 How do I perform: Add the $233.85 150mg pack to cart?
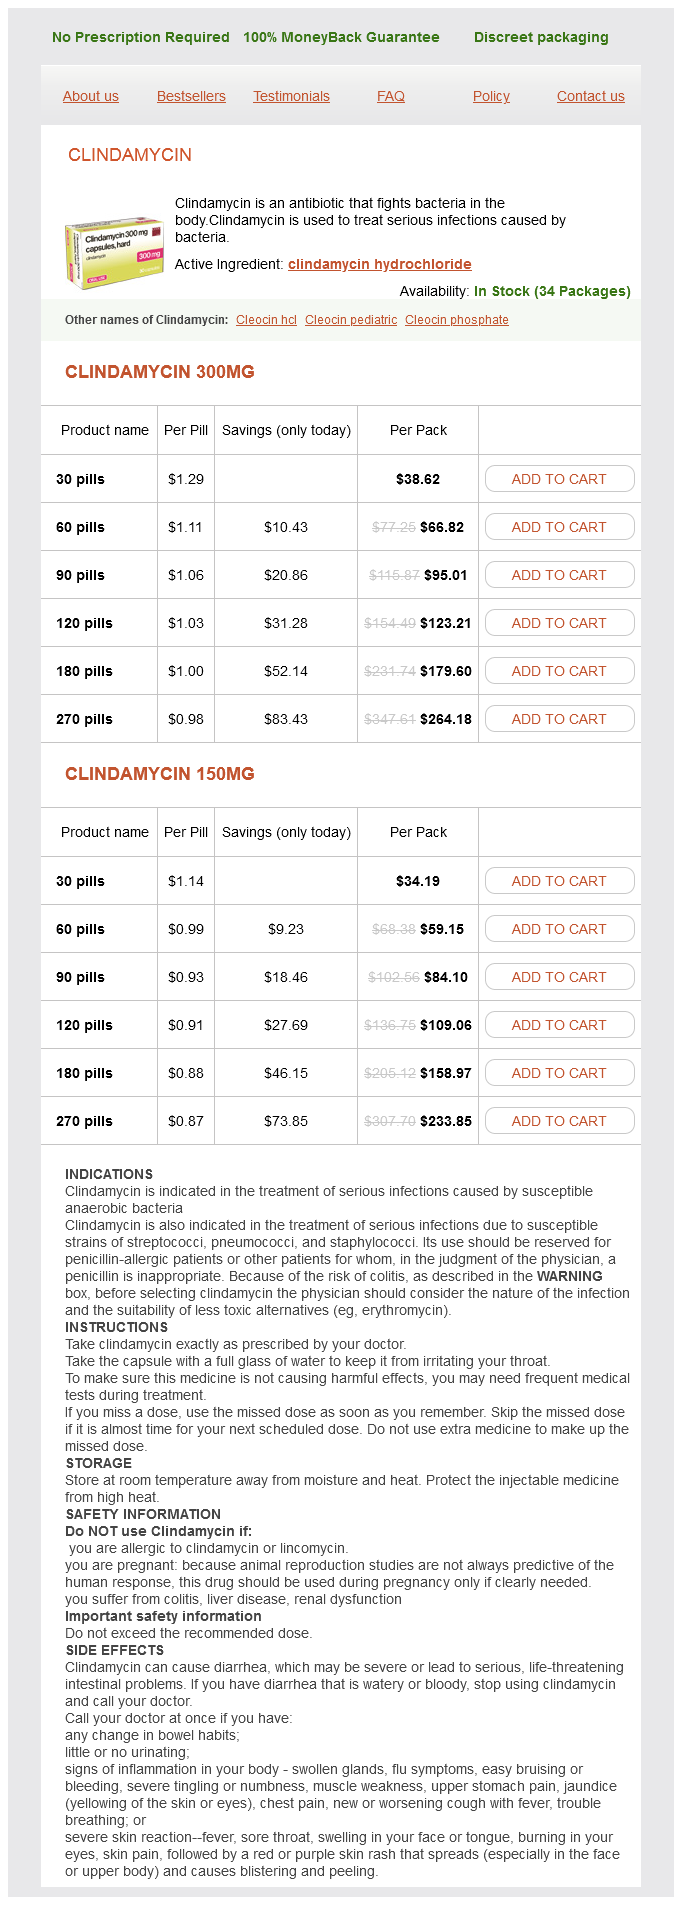click(x=559, y=1121)
